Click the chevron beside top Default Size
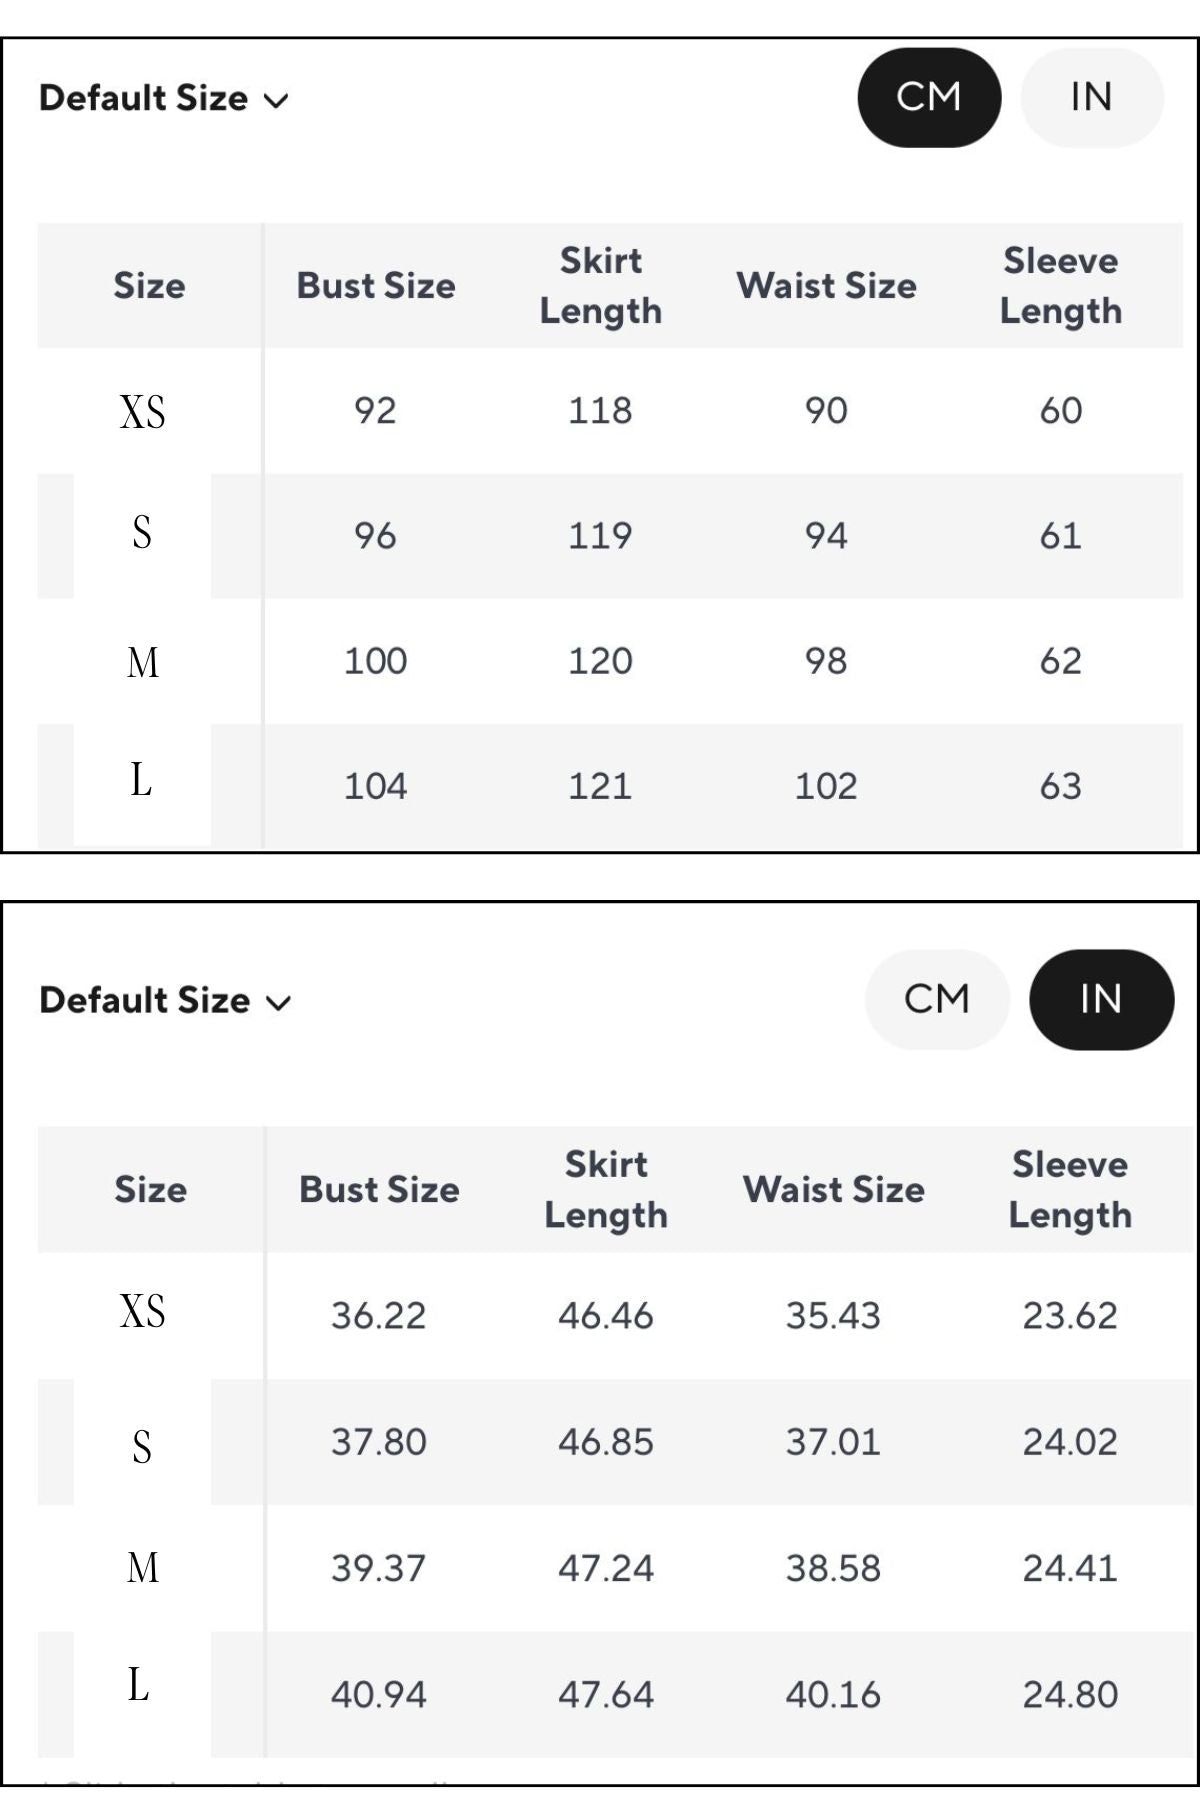The image size is (1200, 1800). coord(276,100)
